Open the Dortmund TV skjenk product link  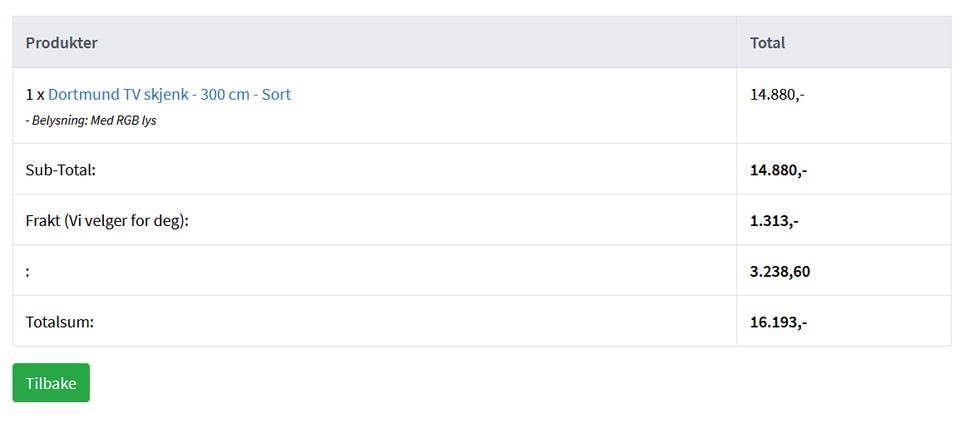(x=169, y=94)
